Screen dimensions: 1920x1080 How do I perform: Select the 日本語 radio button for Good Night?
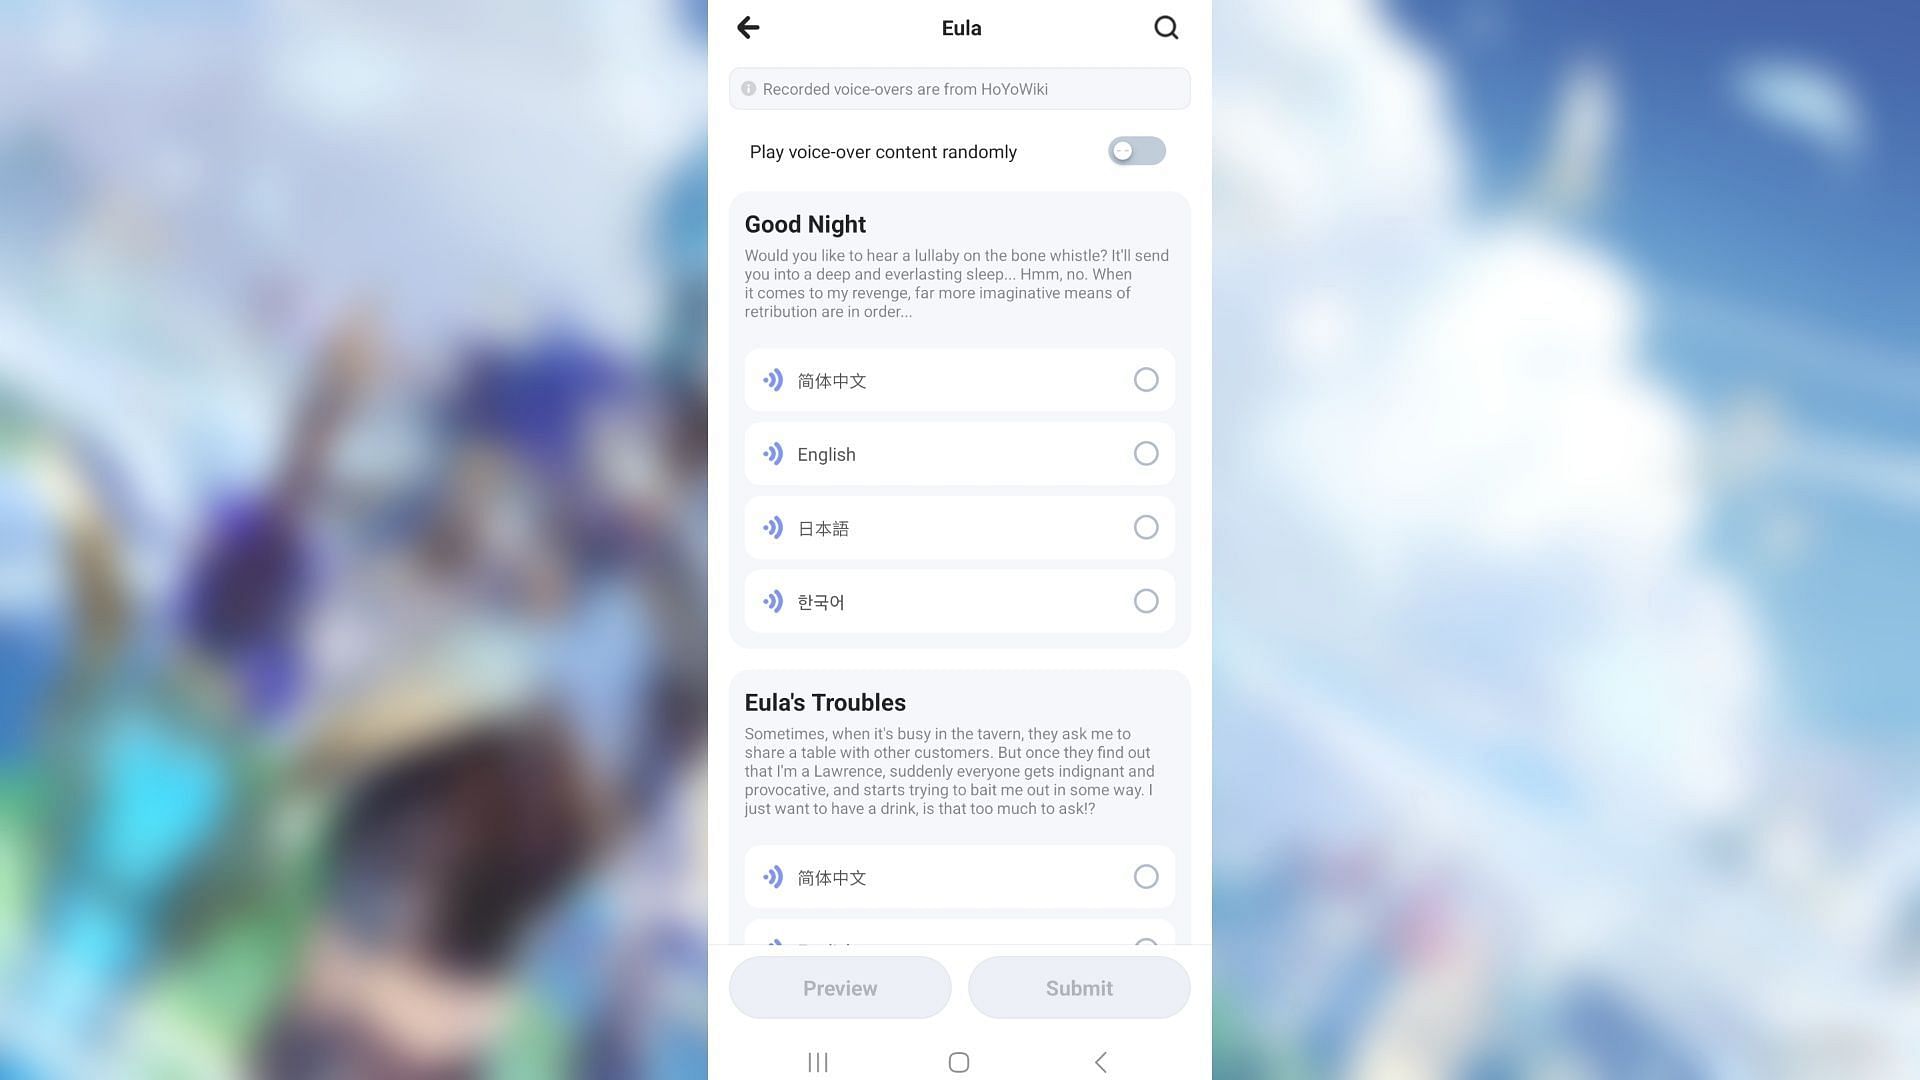(1146, 526)
